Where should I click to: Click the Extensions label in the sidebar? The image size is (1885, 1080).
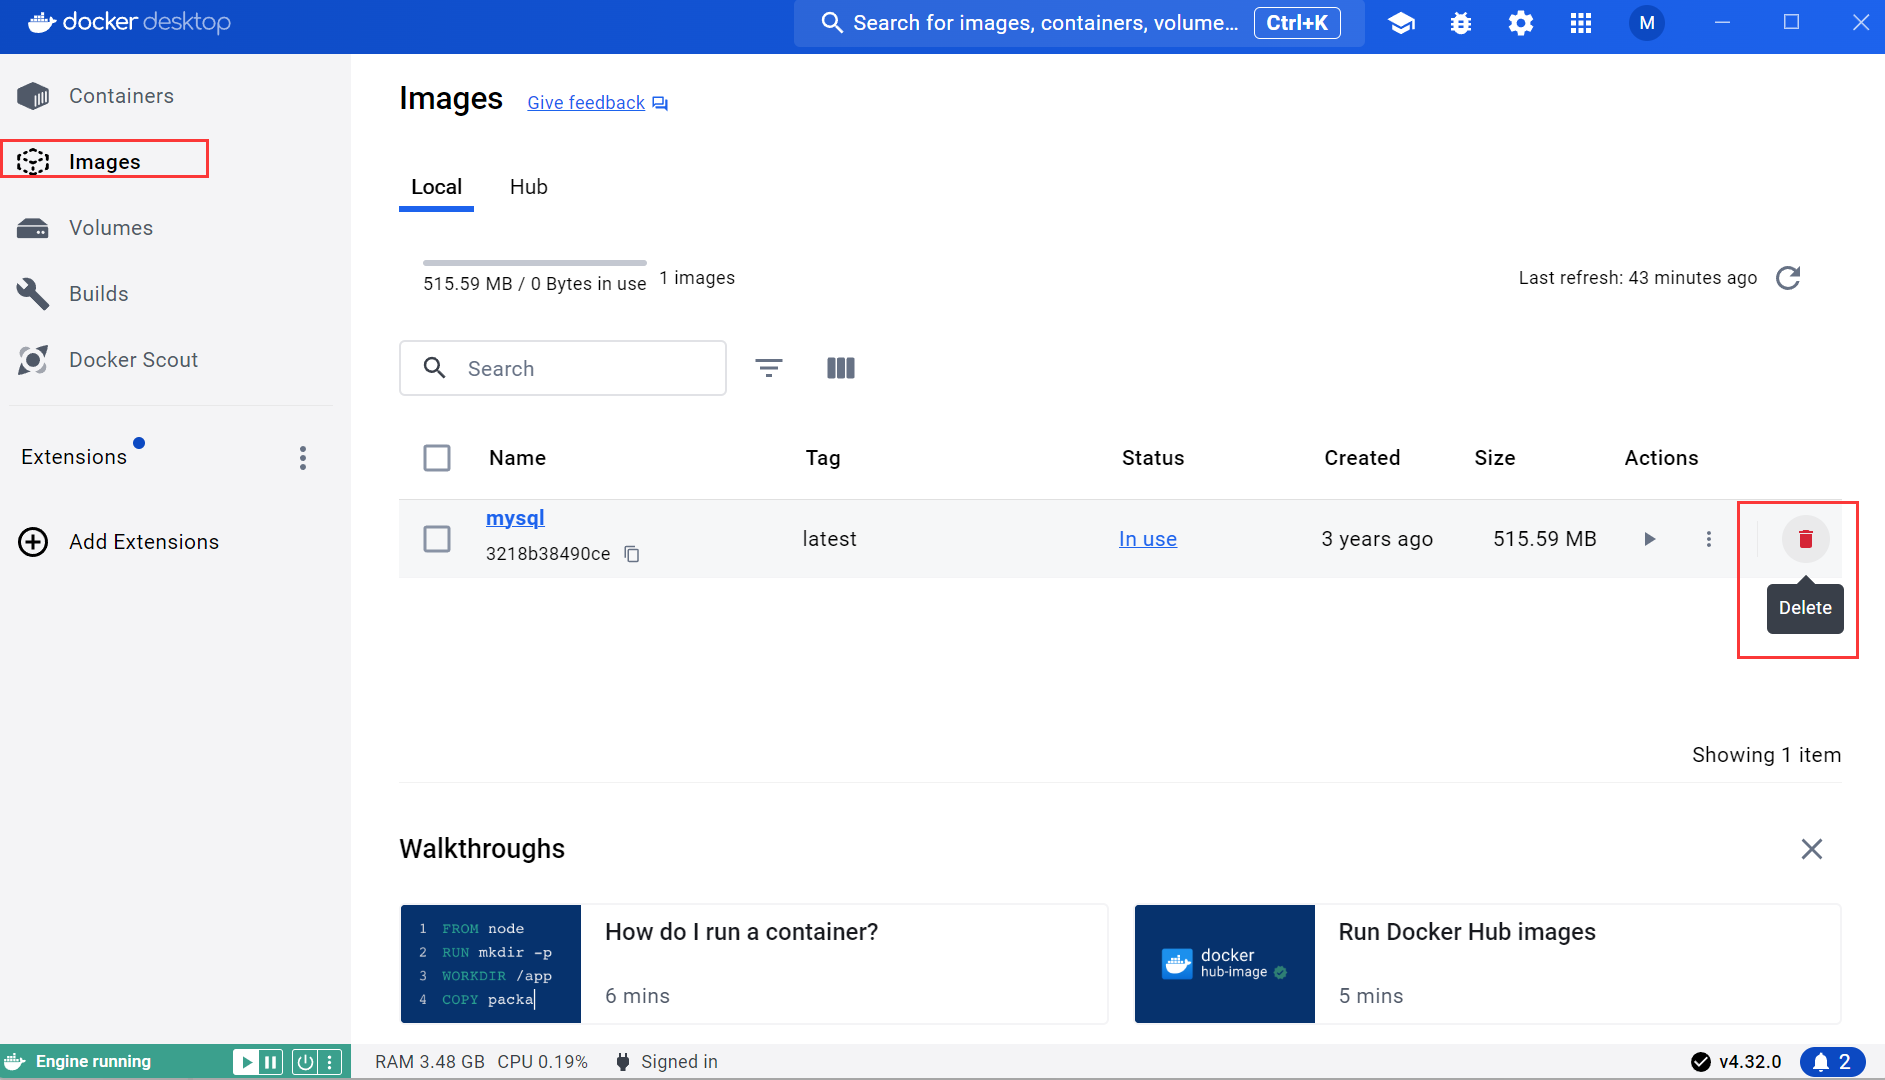[x=74, y=457]
